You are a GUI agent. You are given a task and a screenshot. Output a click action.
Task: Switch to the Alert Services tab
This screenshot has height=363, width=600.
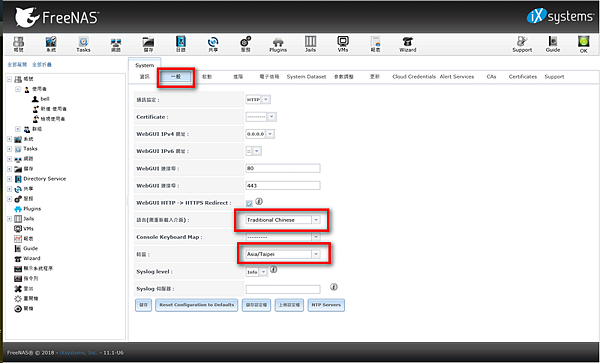pyautogui.click(x=457, y=77)
